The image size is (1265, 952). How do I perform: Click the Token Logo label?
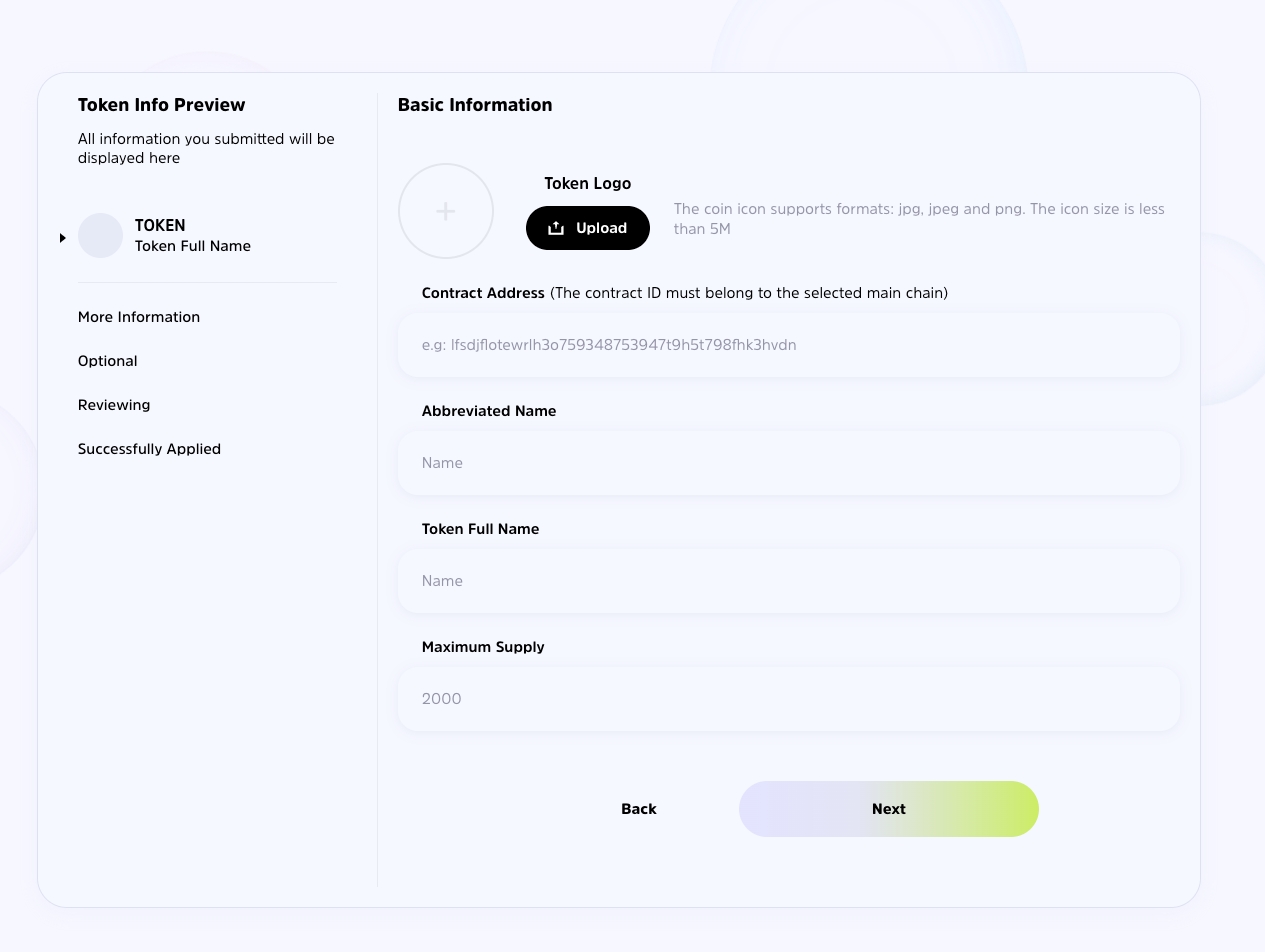pos(587,184)
